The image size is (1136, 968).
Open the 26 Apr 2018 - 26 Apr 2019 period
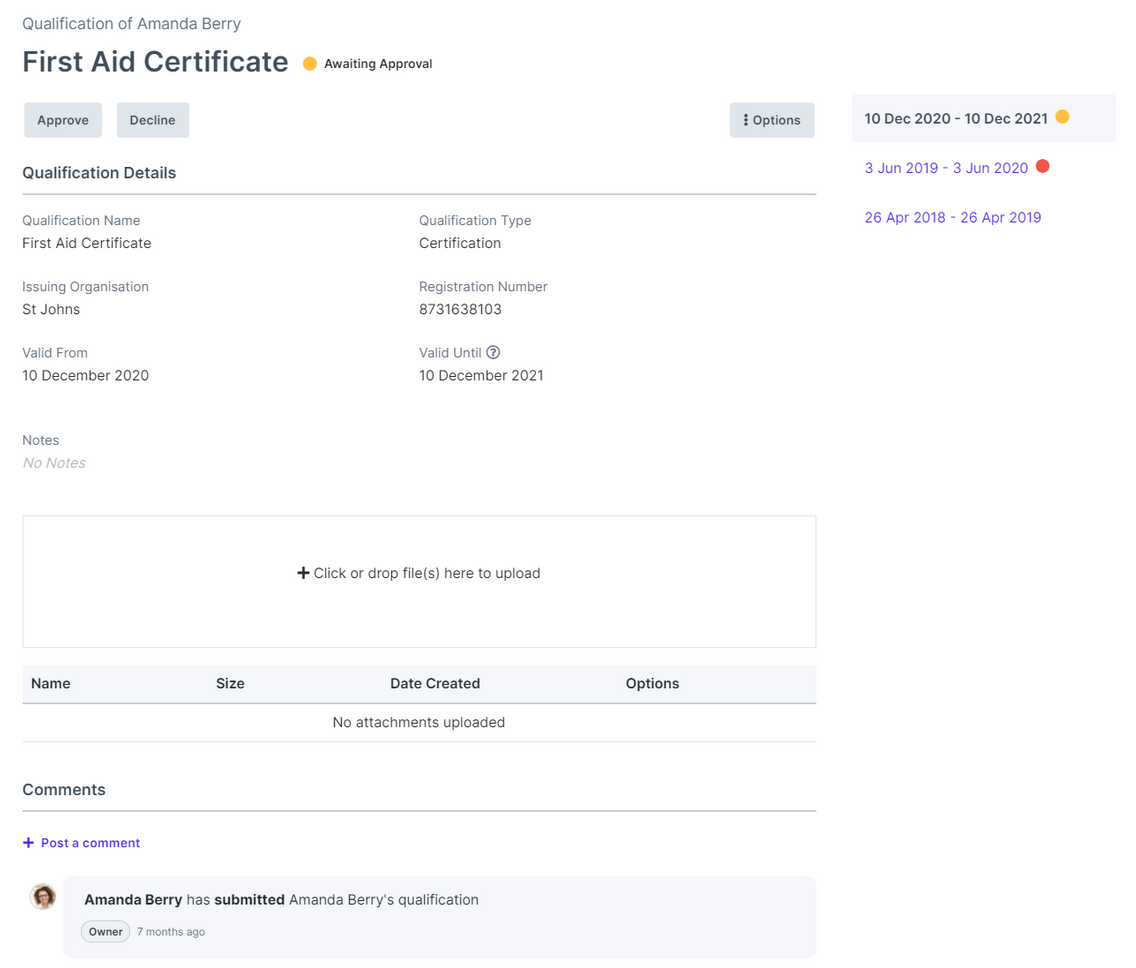[x=953, y=217]
